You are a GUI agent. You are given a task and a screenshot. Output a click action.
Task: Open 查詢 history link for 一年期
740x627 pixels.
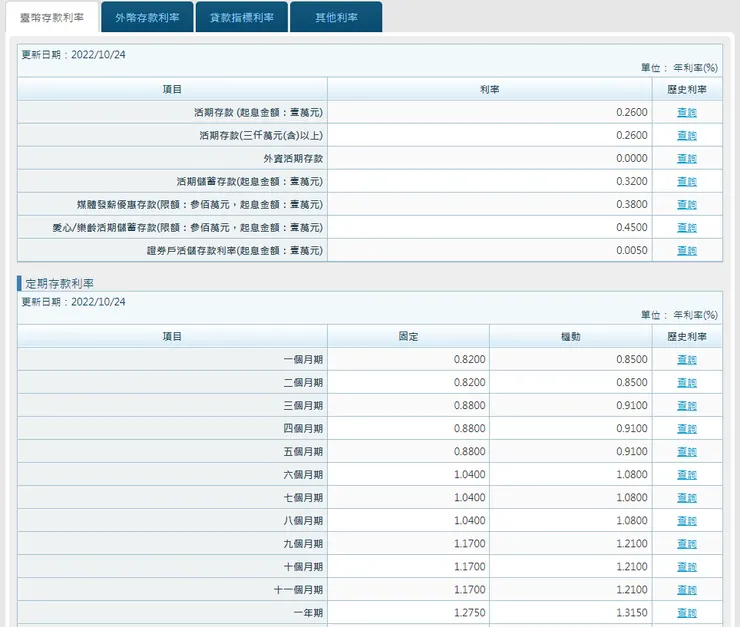(687, 613)
